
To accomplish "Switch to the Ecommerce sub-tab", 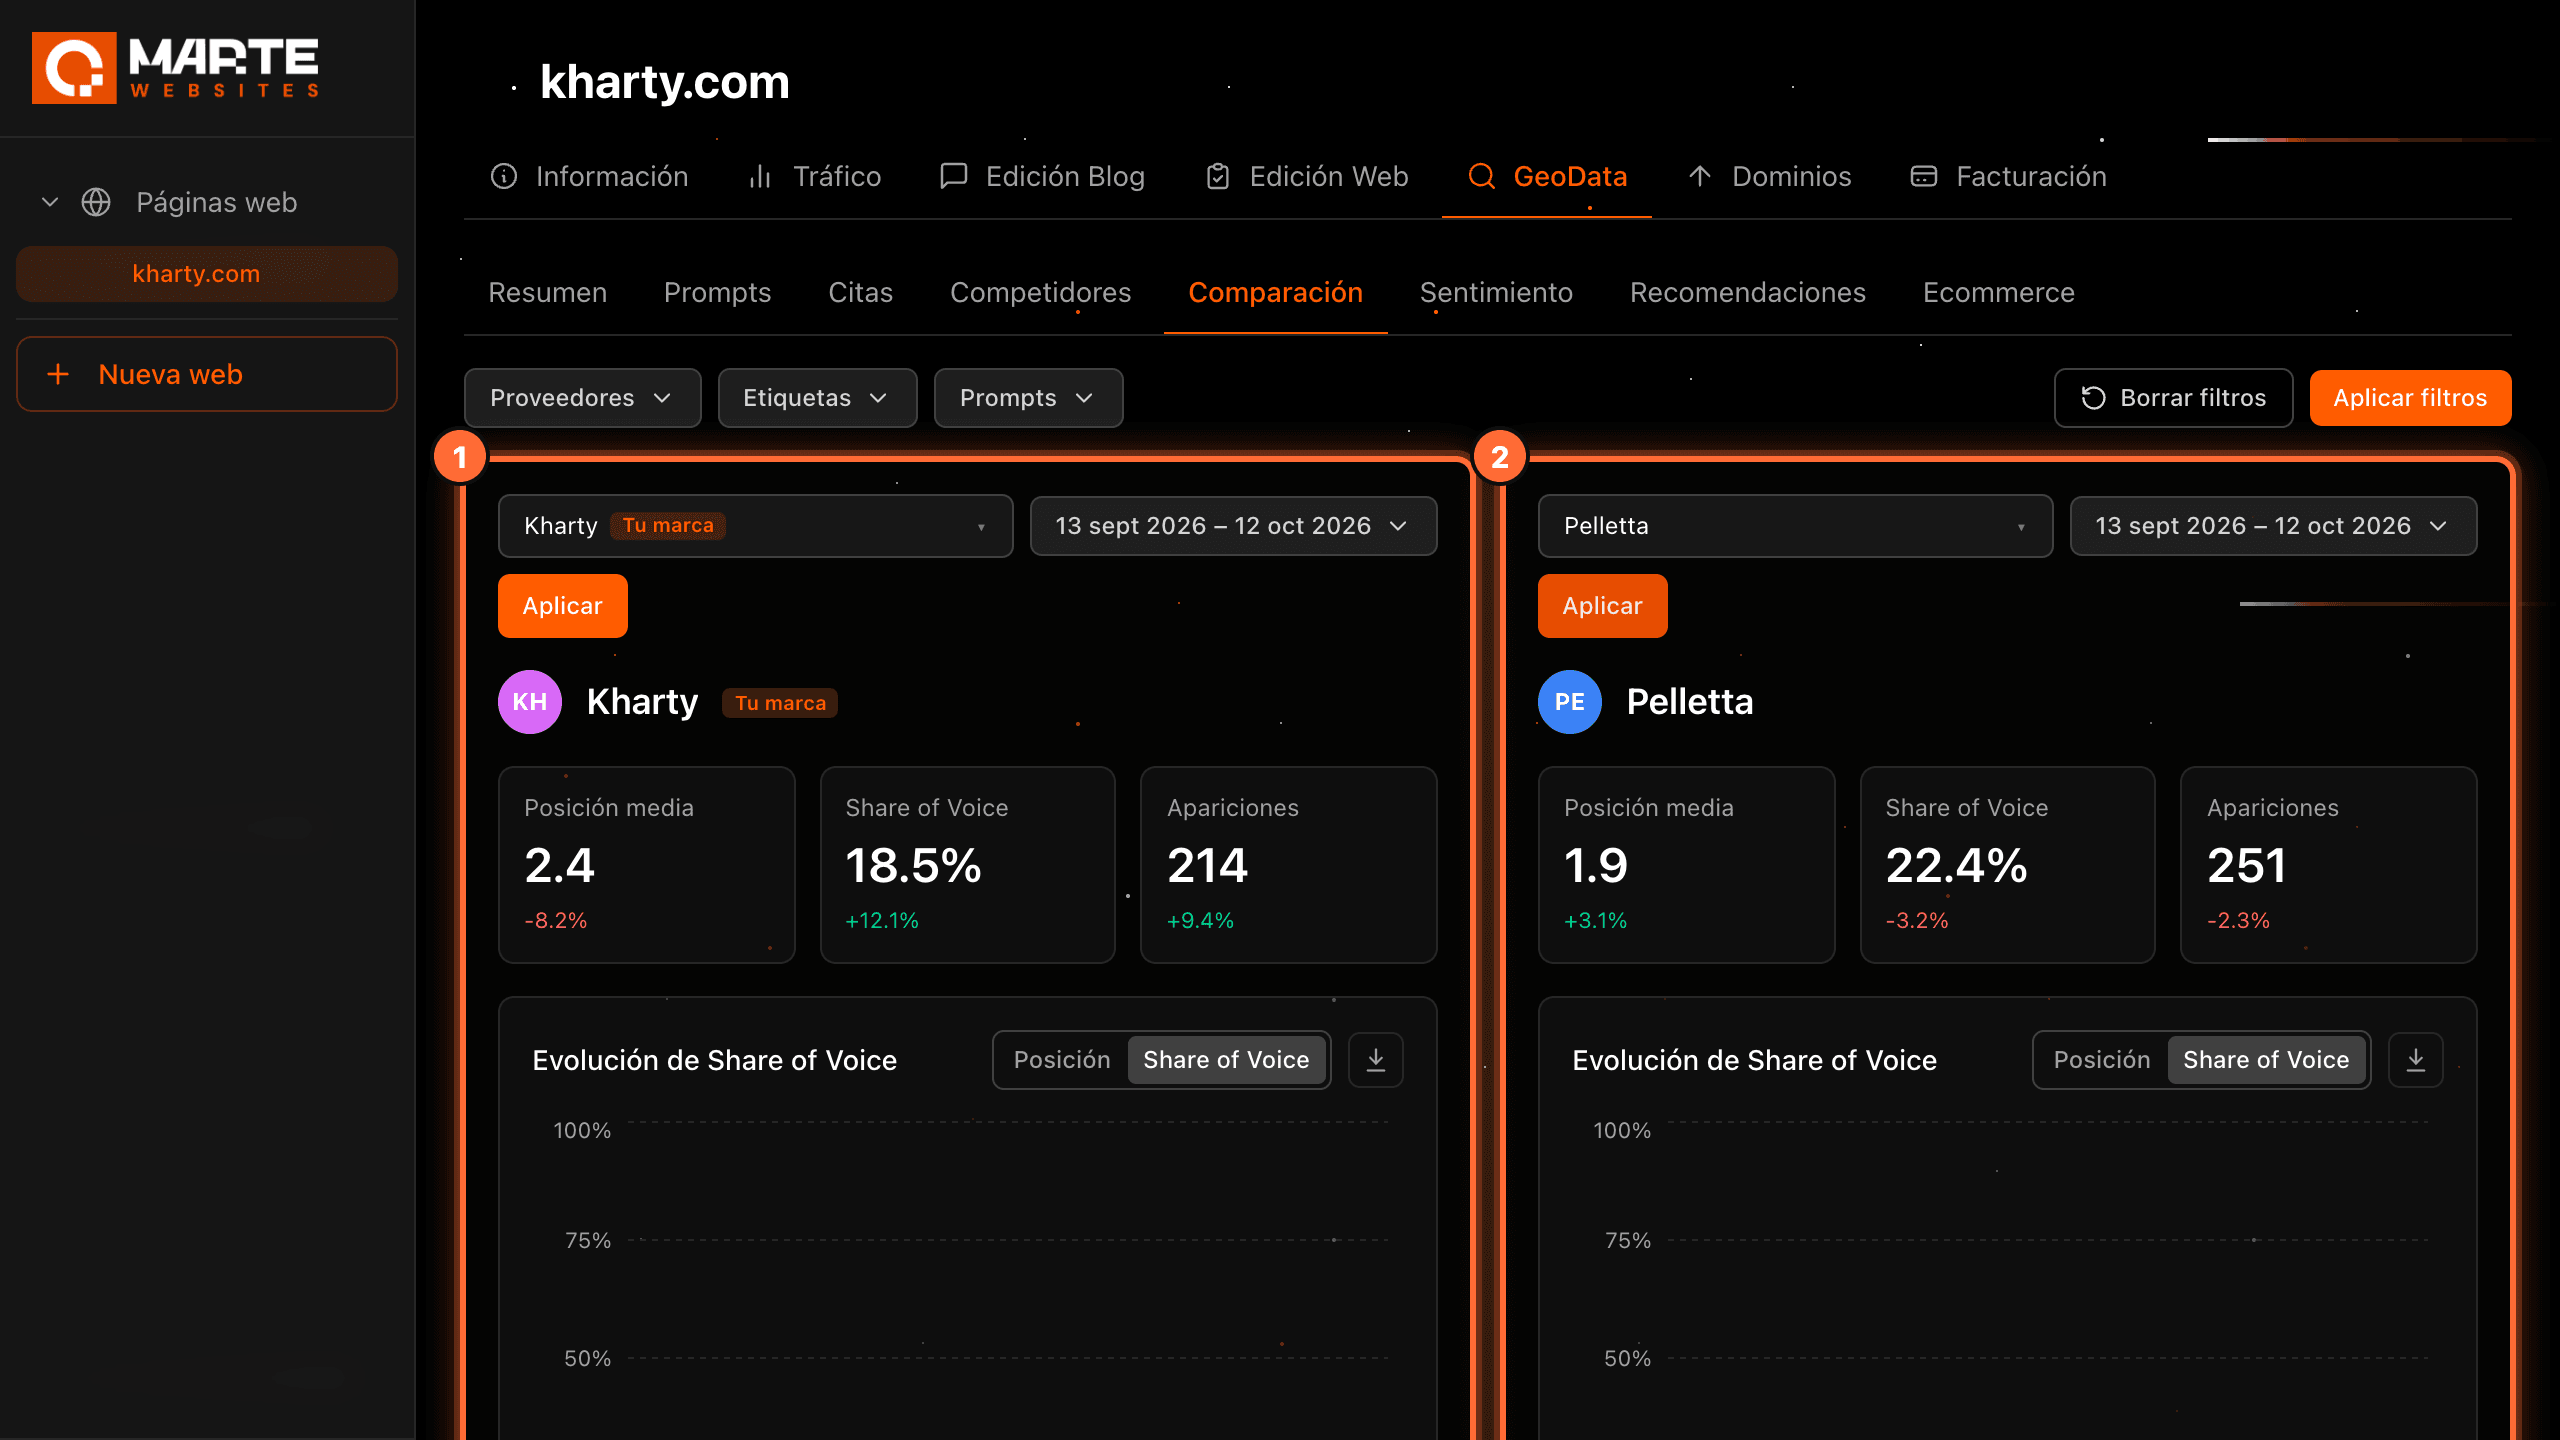I will click(1998, 292).
